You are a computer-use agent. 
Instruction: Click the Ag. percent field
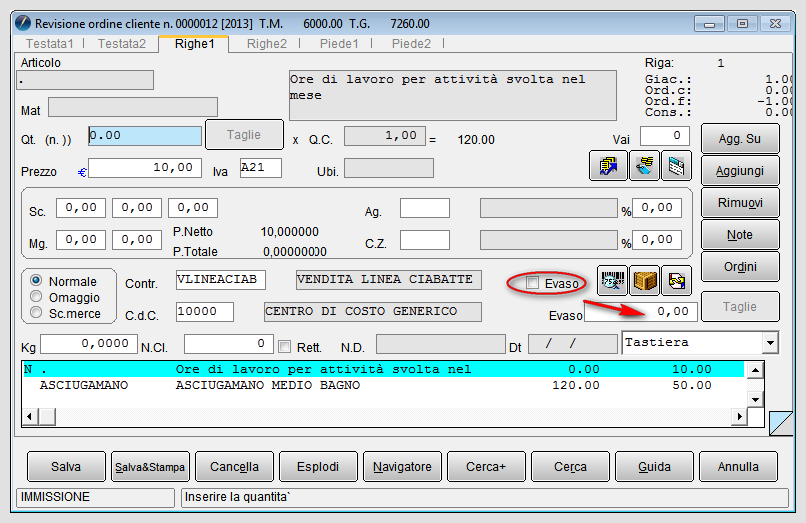[657, 208]
